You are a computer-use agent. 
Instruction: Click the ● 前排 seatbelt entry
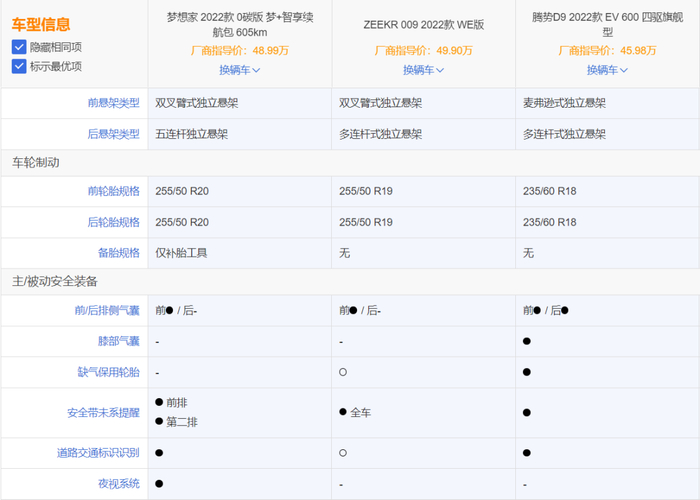tap(171, 403)
